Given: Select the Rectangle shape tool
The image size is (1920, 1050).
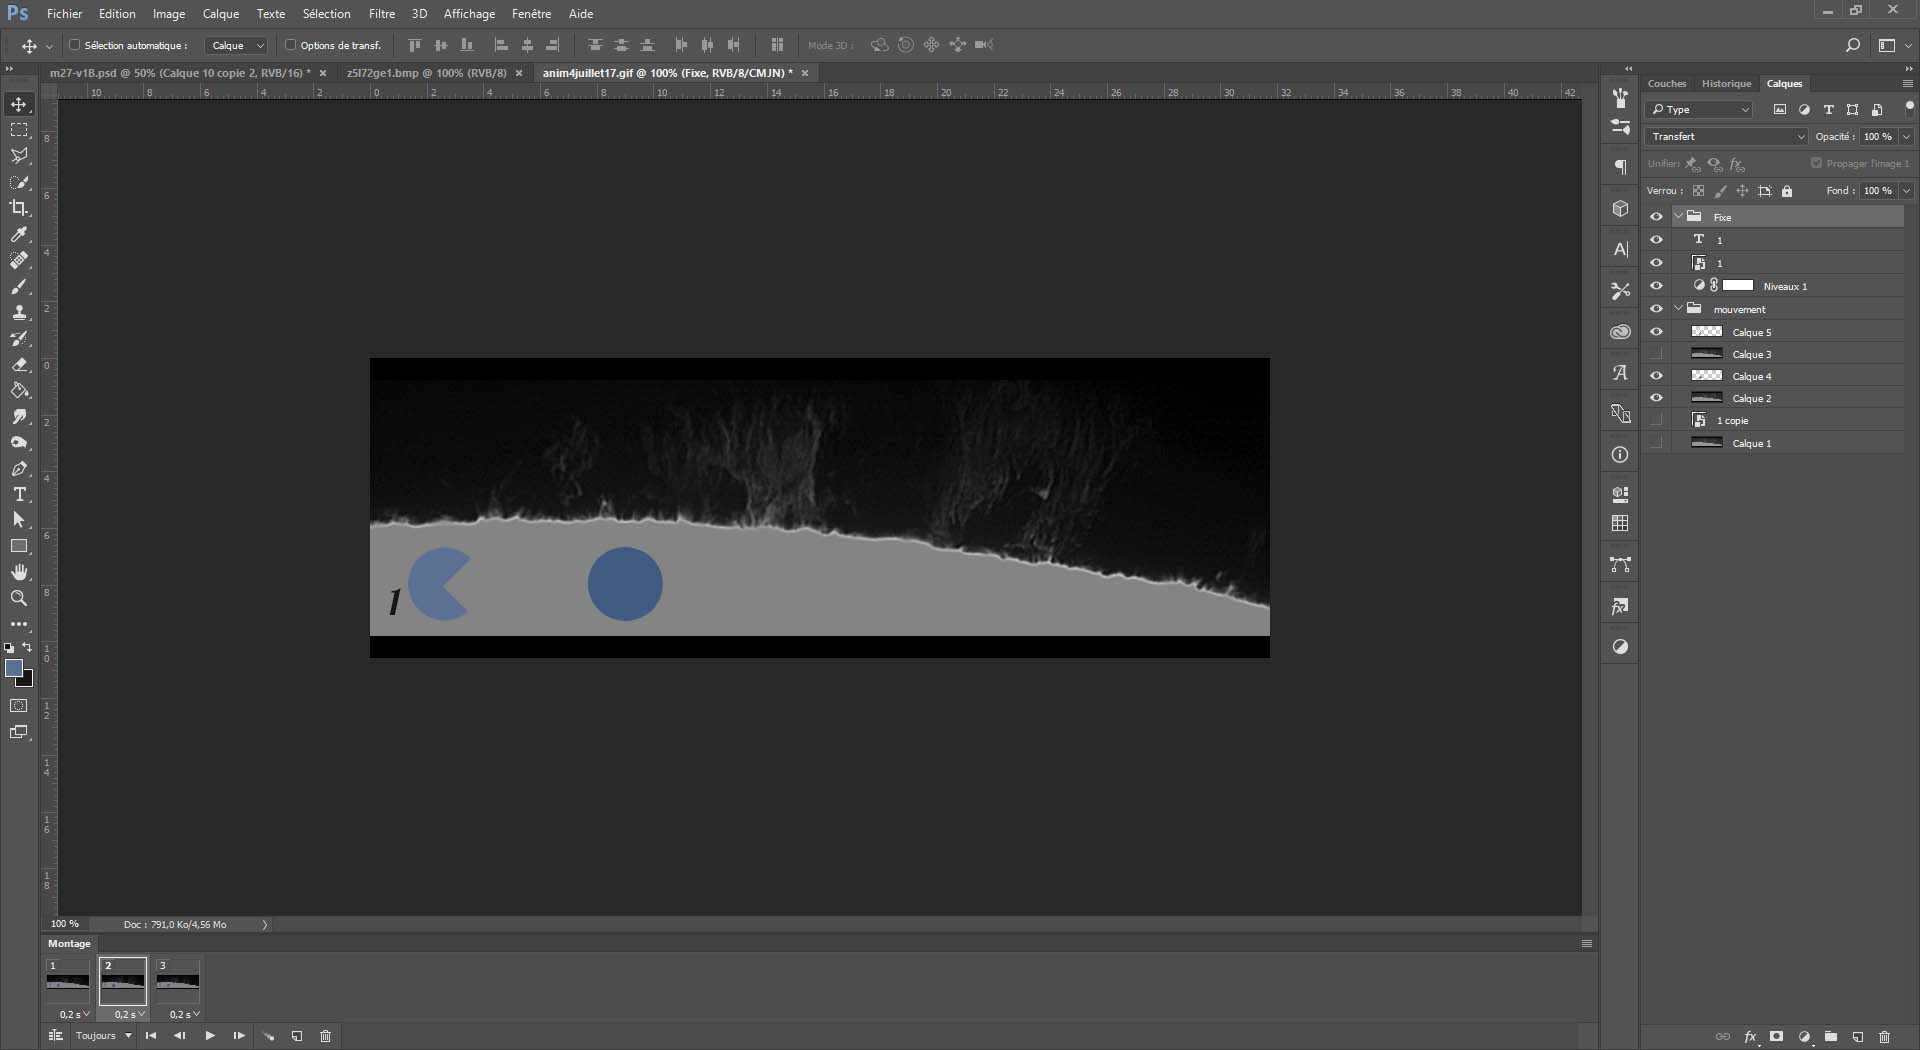Looking at the screenshot, I should point(19,546).
